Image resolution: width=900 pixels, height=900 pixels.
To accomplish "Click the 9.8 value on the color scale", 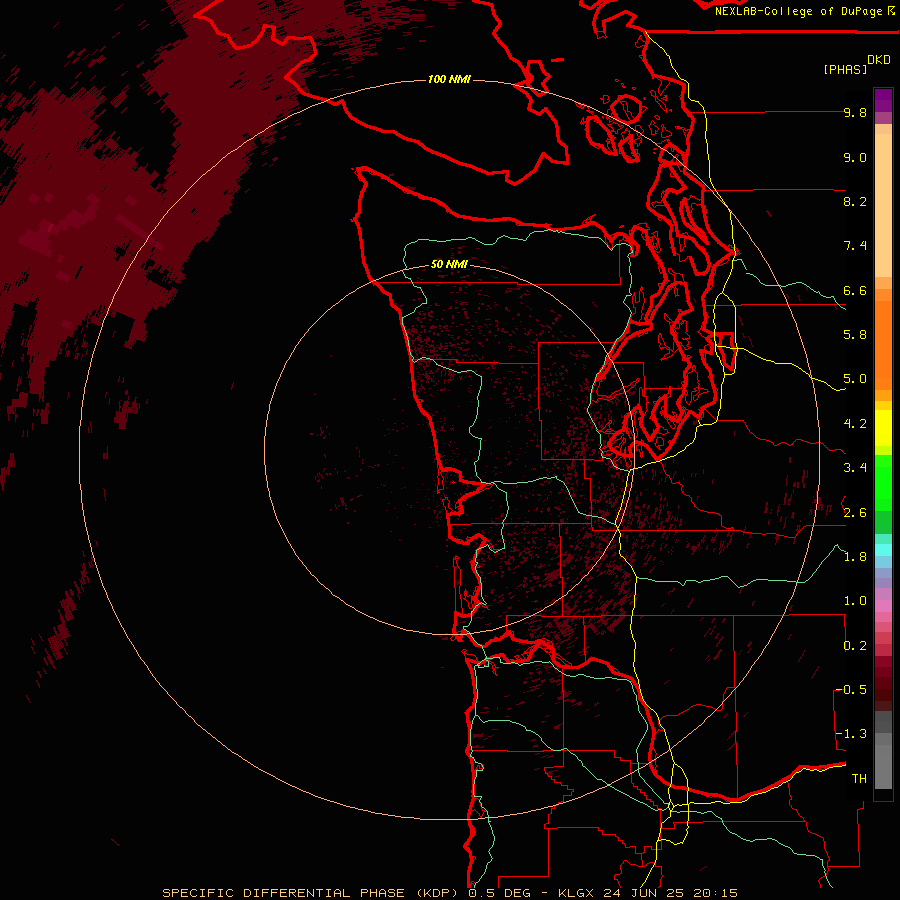I will click(855, 112).
